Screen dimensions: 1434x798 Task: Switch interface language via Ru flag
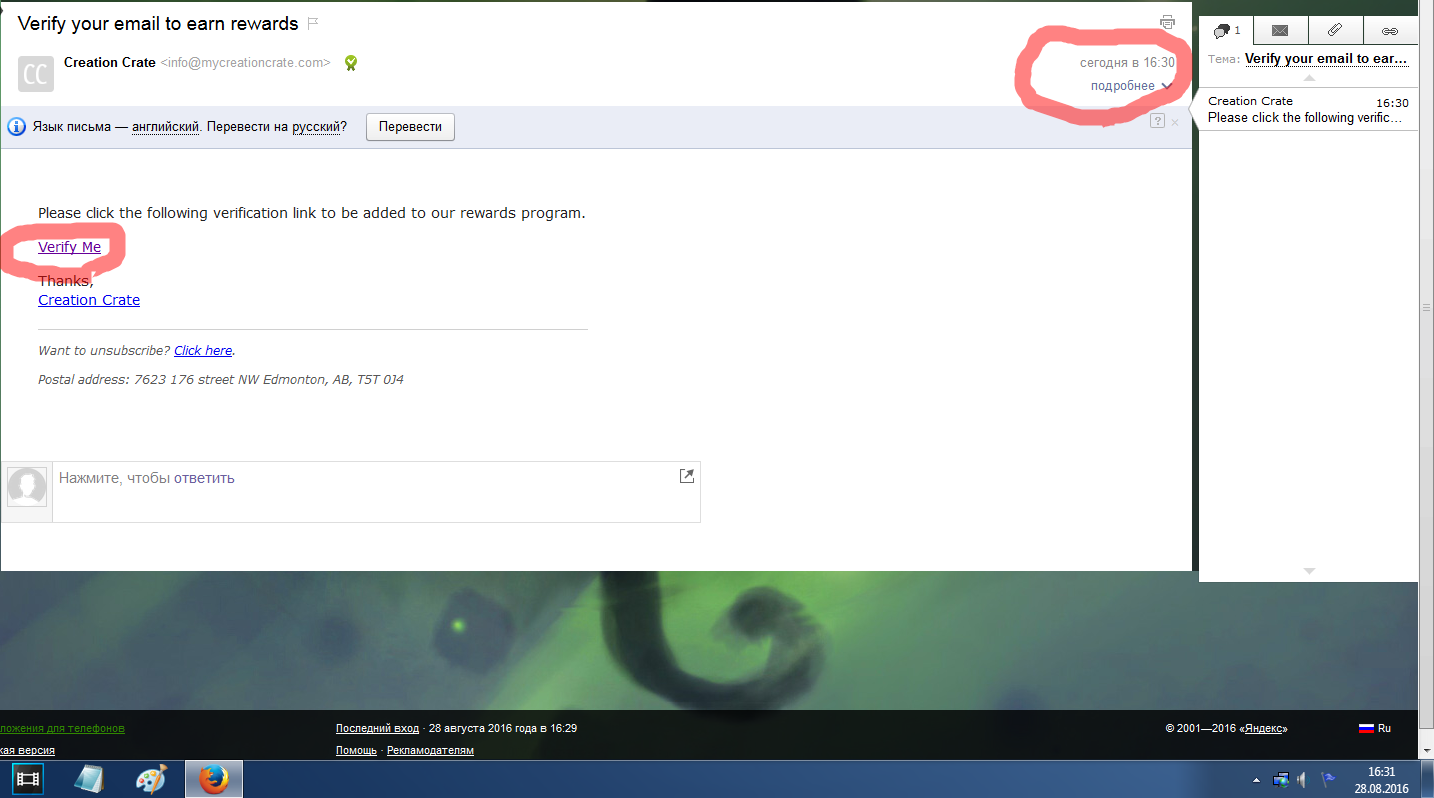1374,728
